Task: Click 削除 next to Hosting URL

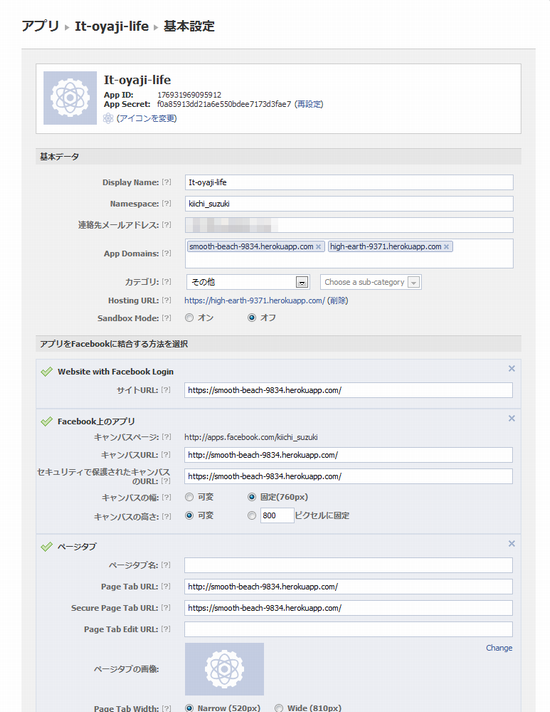Action: tap(337, 301)
